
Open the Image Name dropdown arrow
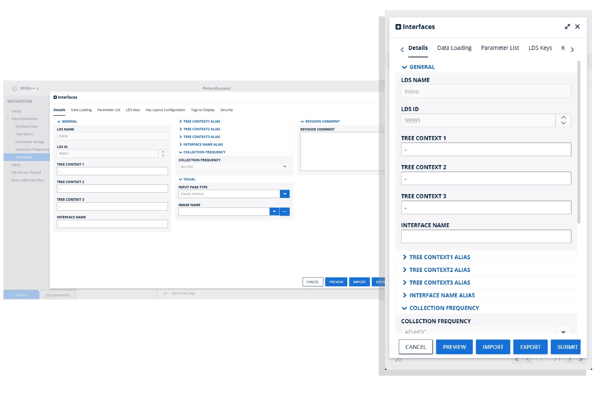(x=274, y=212)
